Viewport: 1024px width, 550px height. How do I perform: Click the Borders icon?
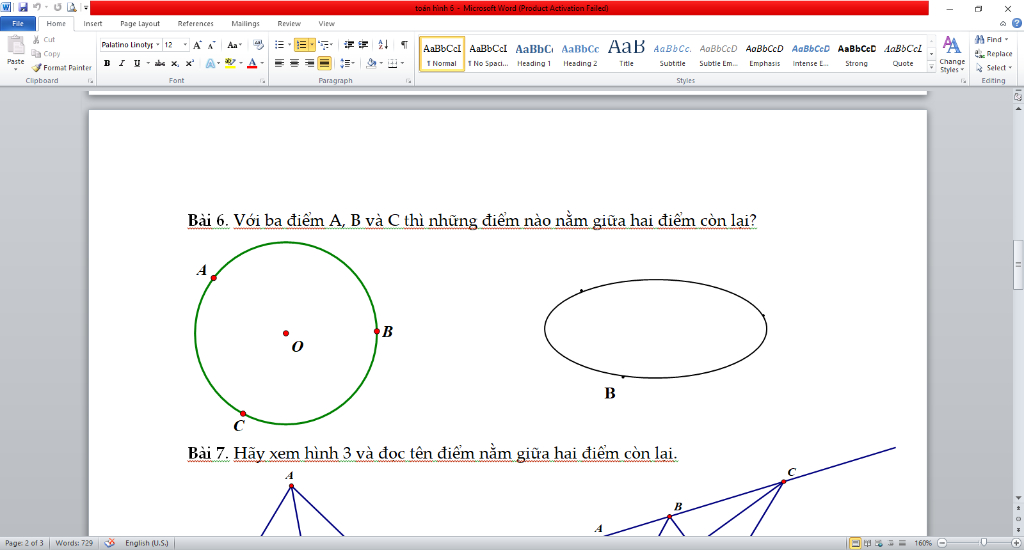[392, 63]
